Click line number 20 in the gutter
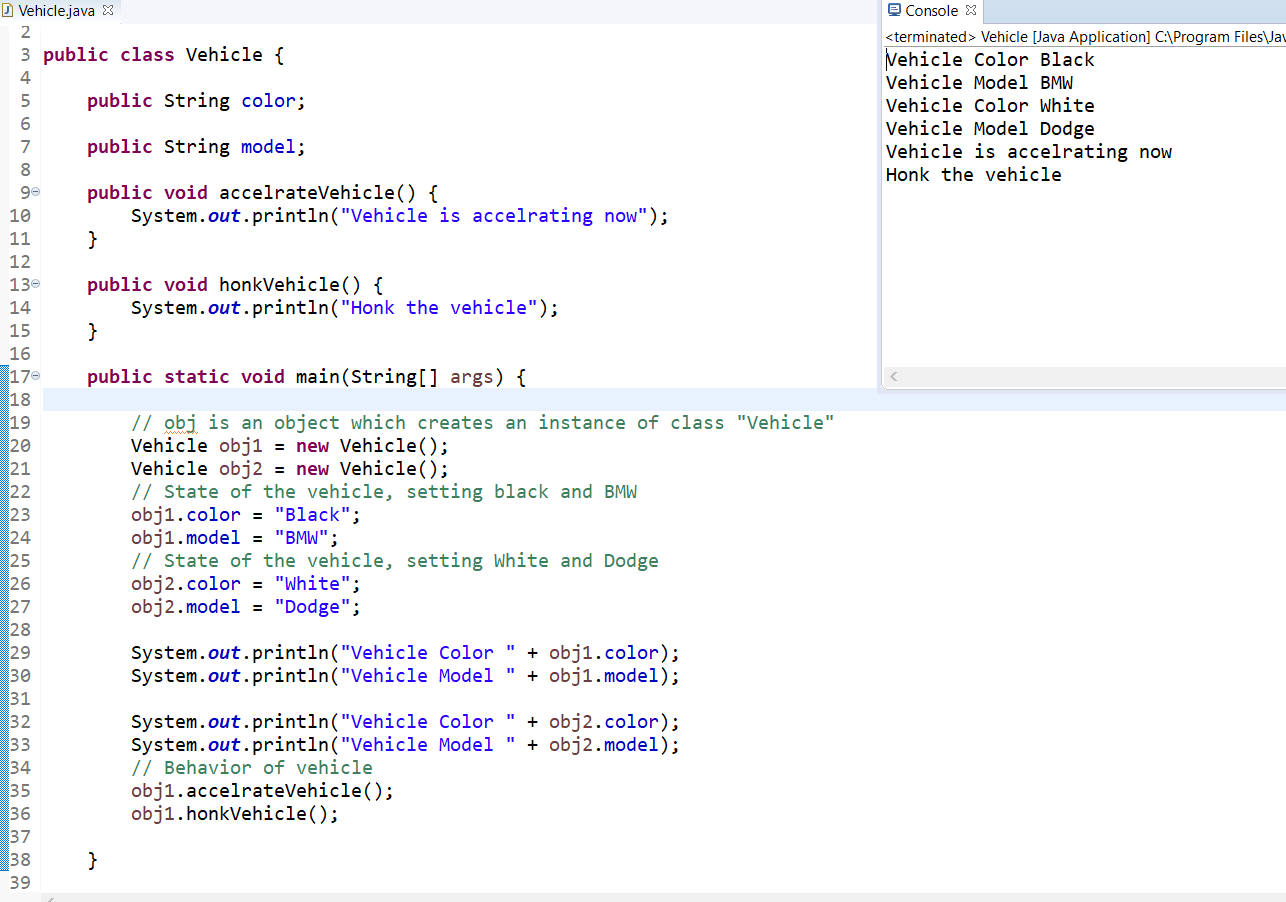This screenshot has height=902, width=1286. coord(20,445)
